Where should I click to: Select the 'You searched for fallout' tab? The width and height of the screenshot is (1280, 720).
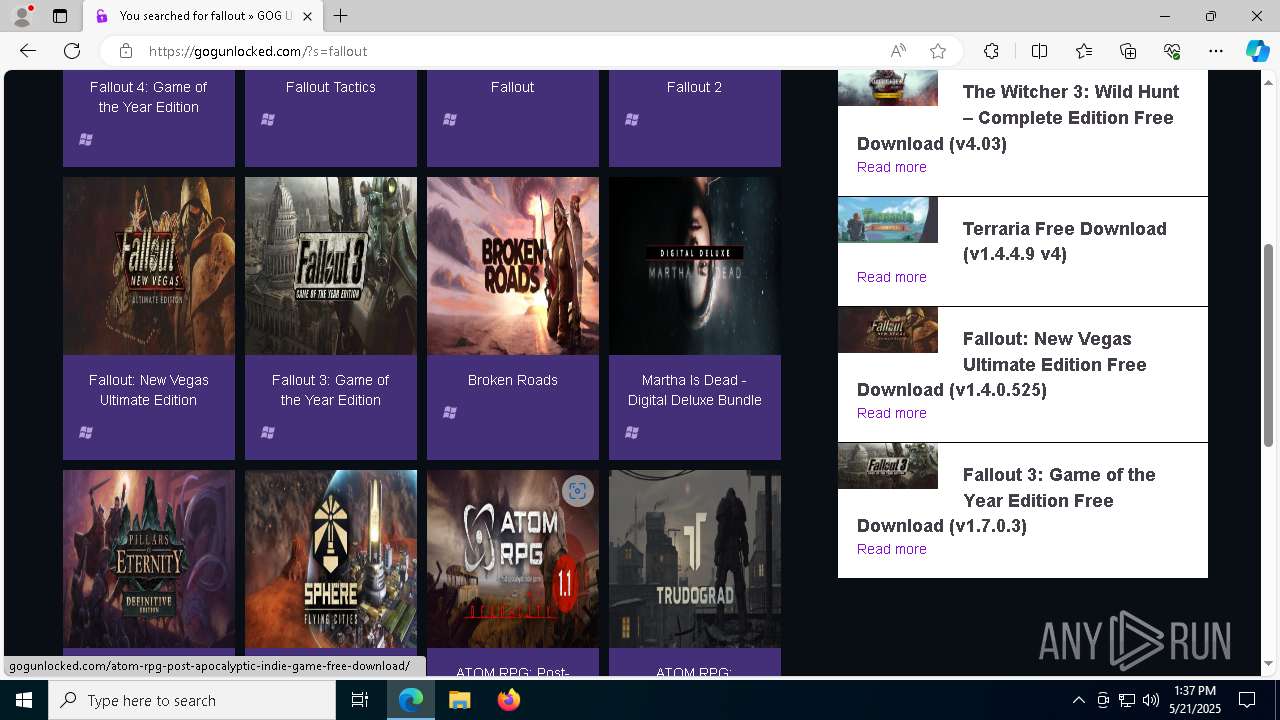203,16
